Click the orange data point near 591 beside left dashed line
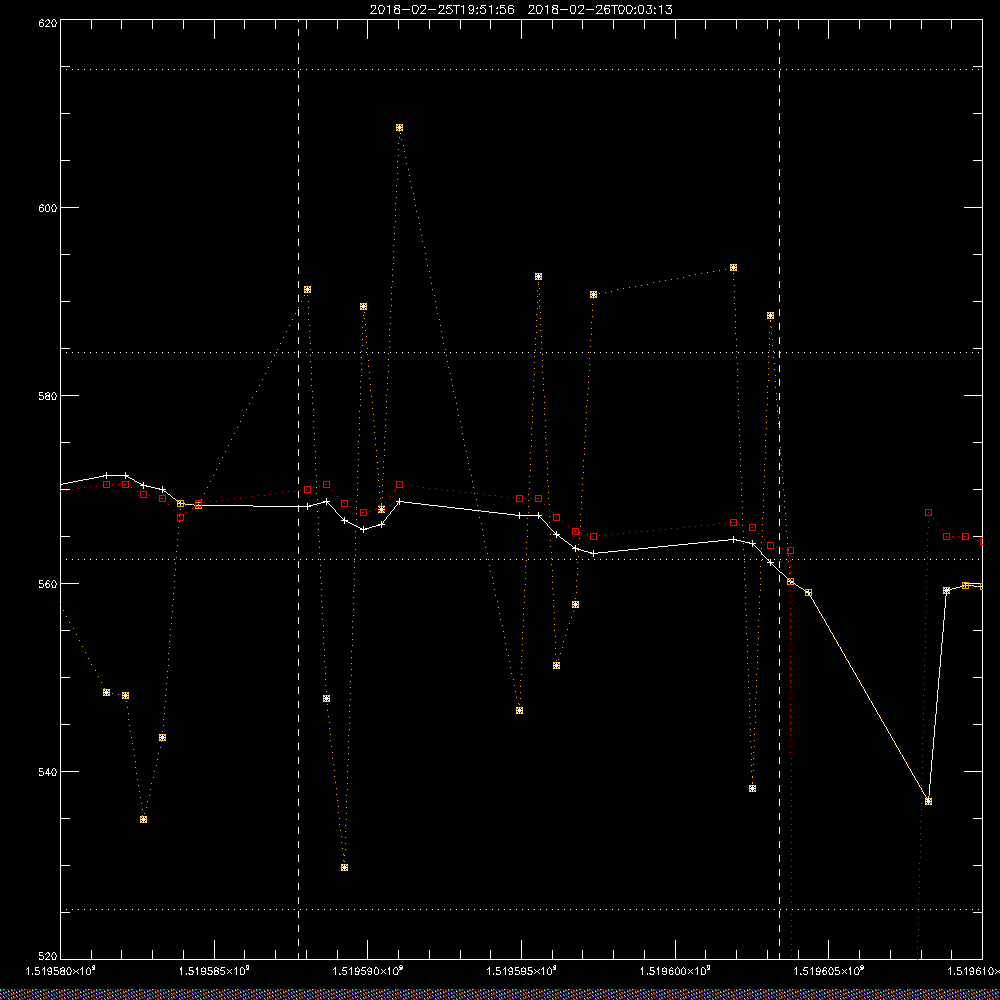 click(x=307, y=290)
